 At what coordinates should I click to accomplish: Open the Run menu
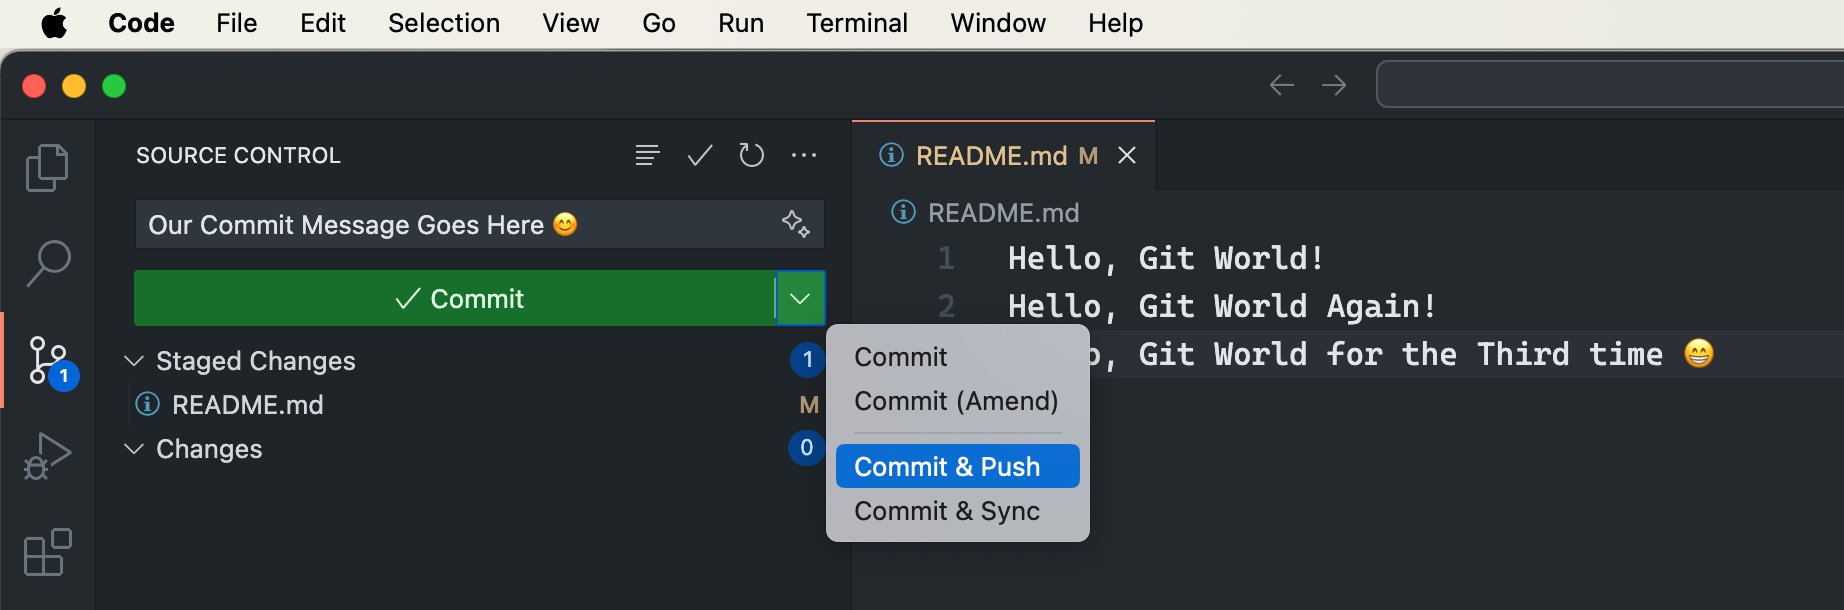(741, 23)
